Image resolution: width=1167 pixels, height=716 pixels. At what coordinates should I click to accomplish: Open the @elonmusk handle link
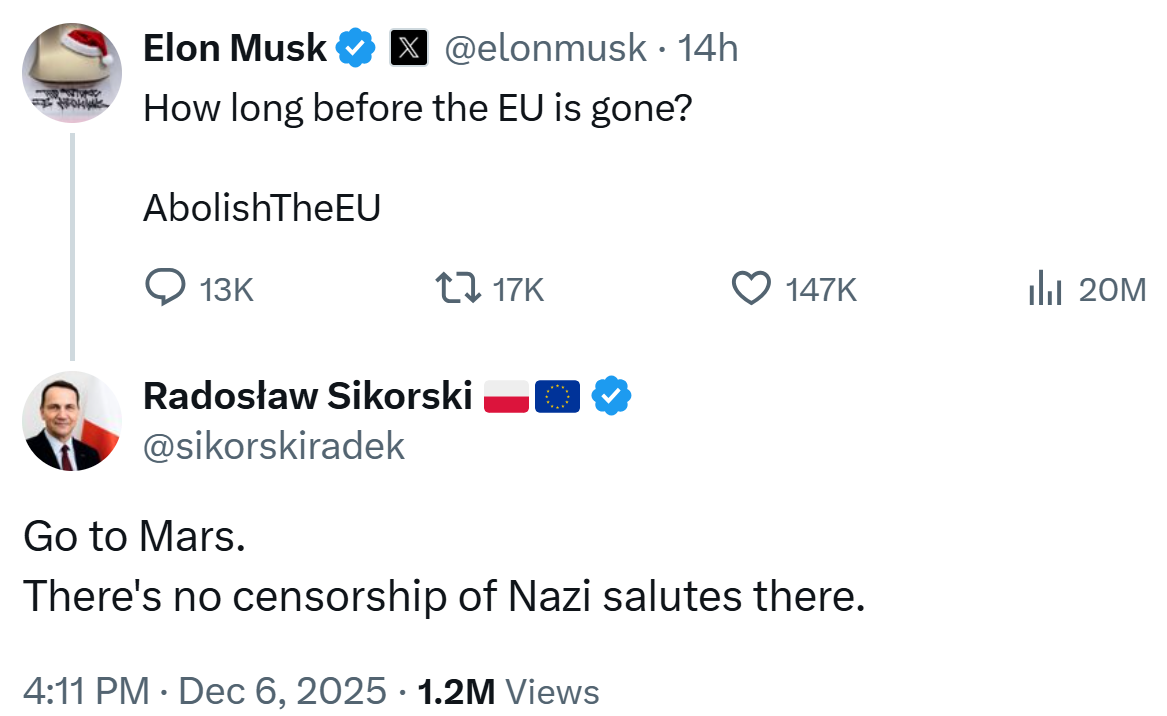[544, 48]
